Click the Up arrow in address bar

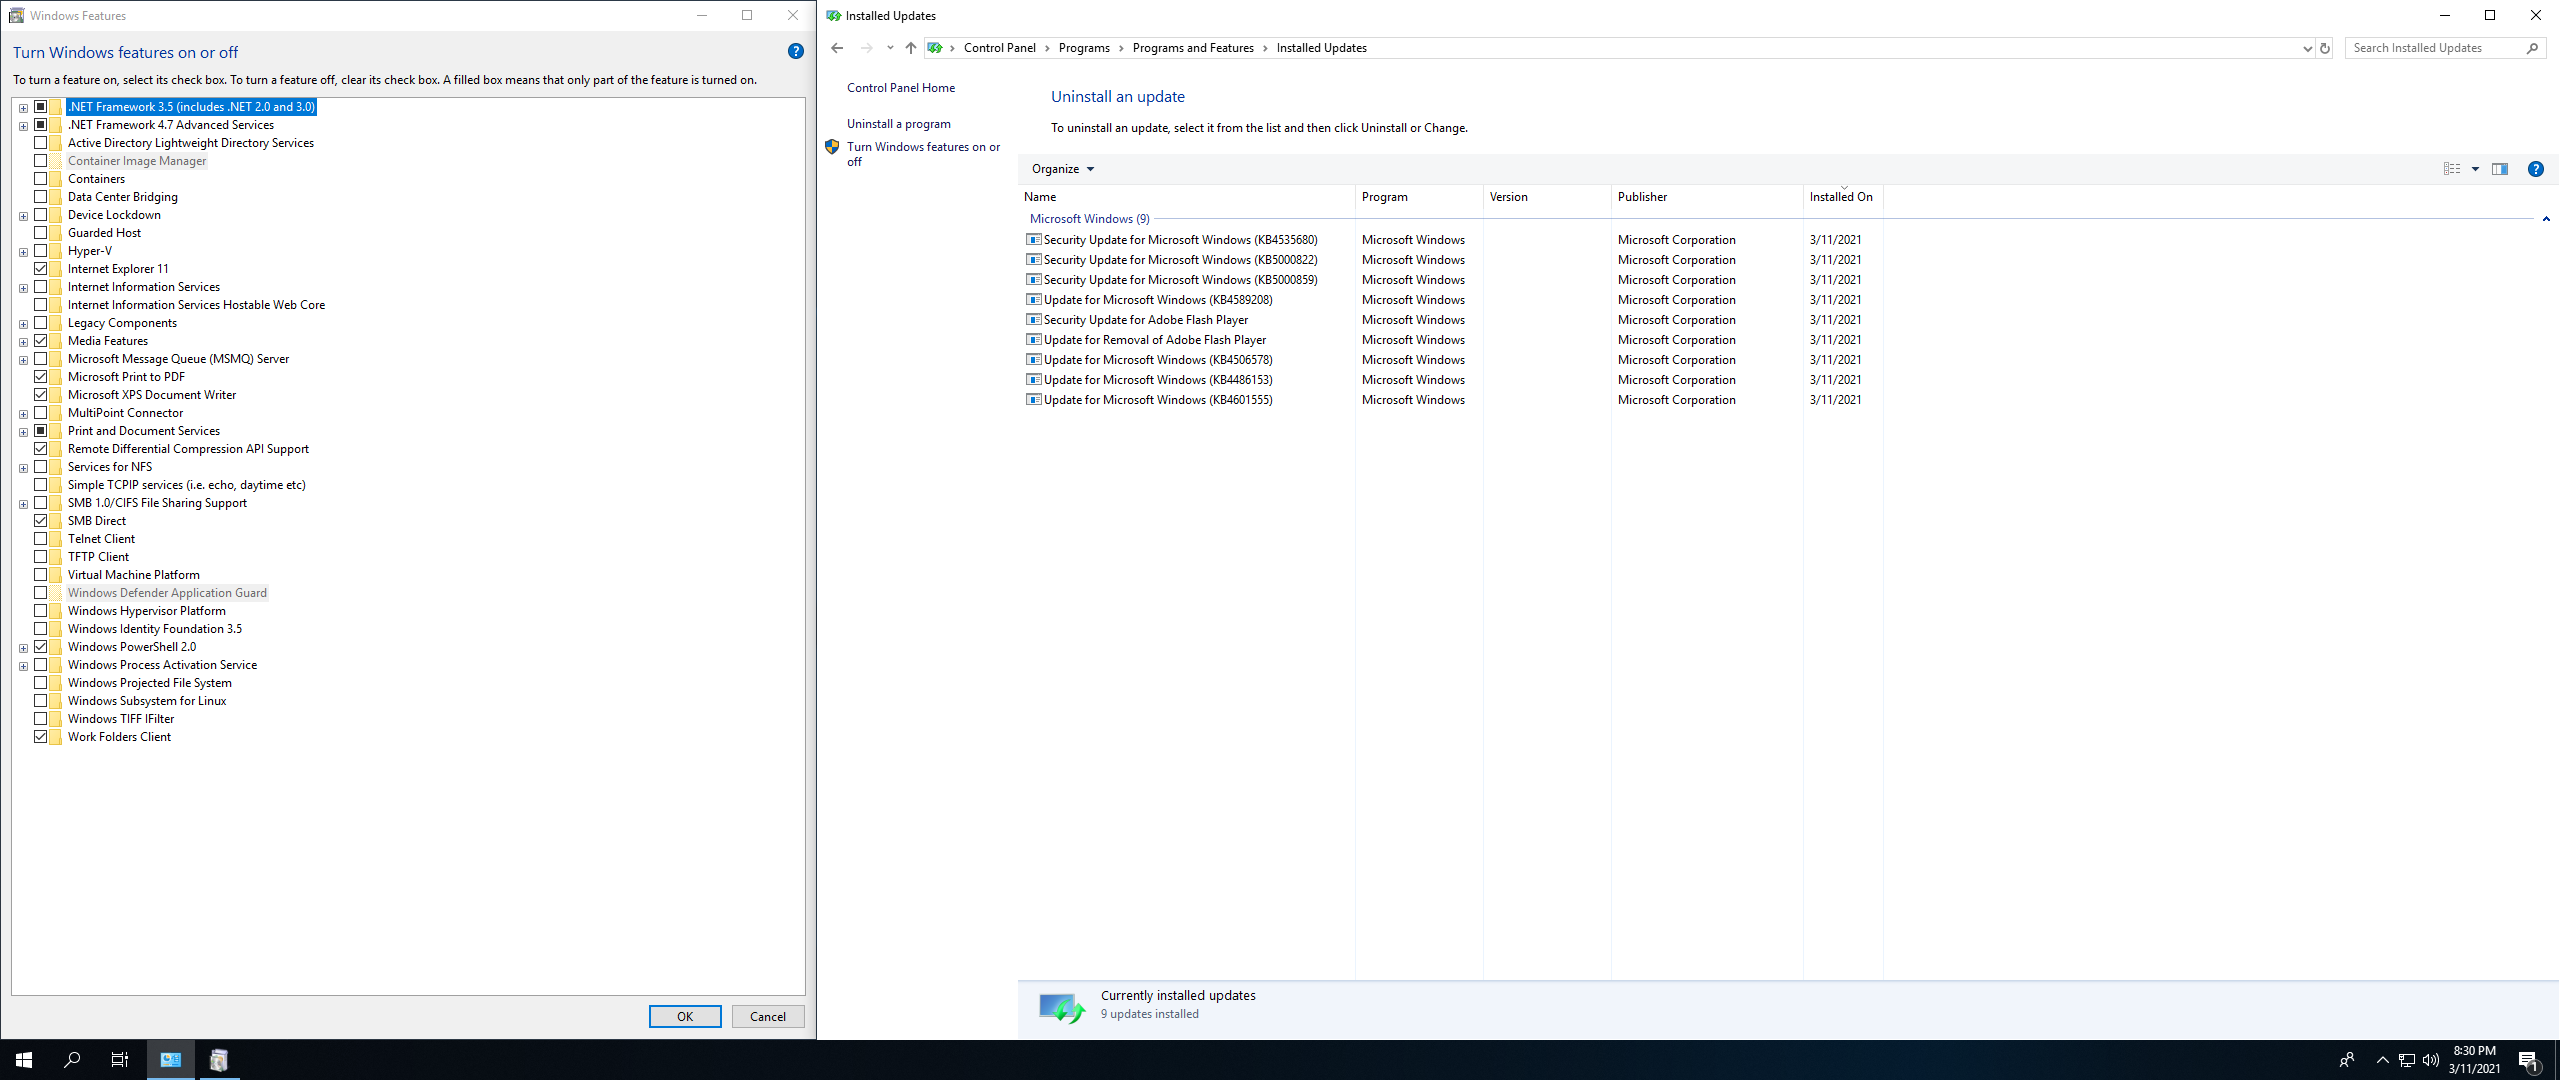[x=910, y=48]
